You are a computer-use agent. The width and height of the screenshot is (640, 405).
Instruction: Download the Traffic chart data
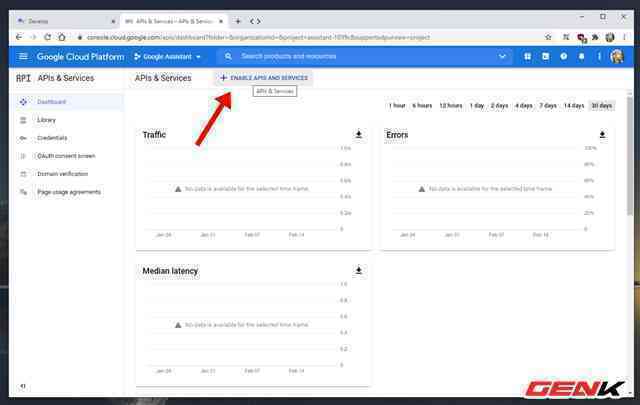358,134
